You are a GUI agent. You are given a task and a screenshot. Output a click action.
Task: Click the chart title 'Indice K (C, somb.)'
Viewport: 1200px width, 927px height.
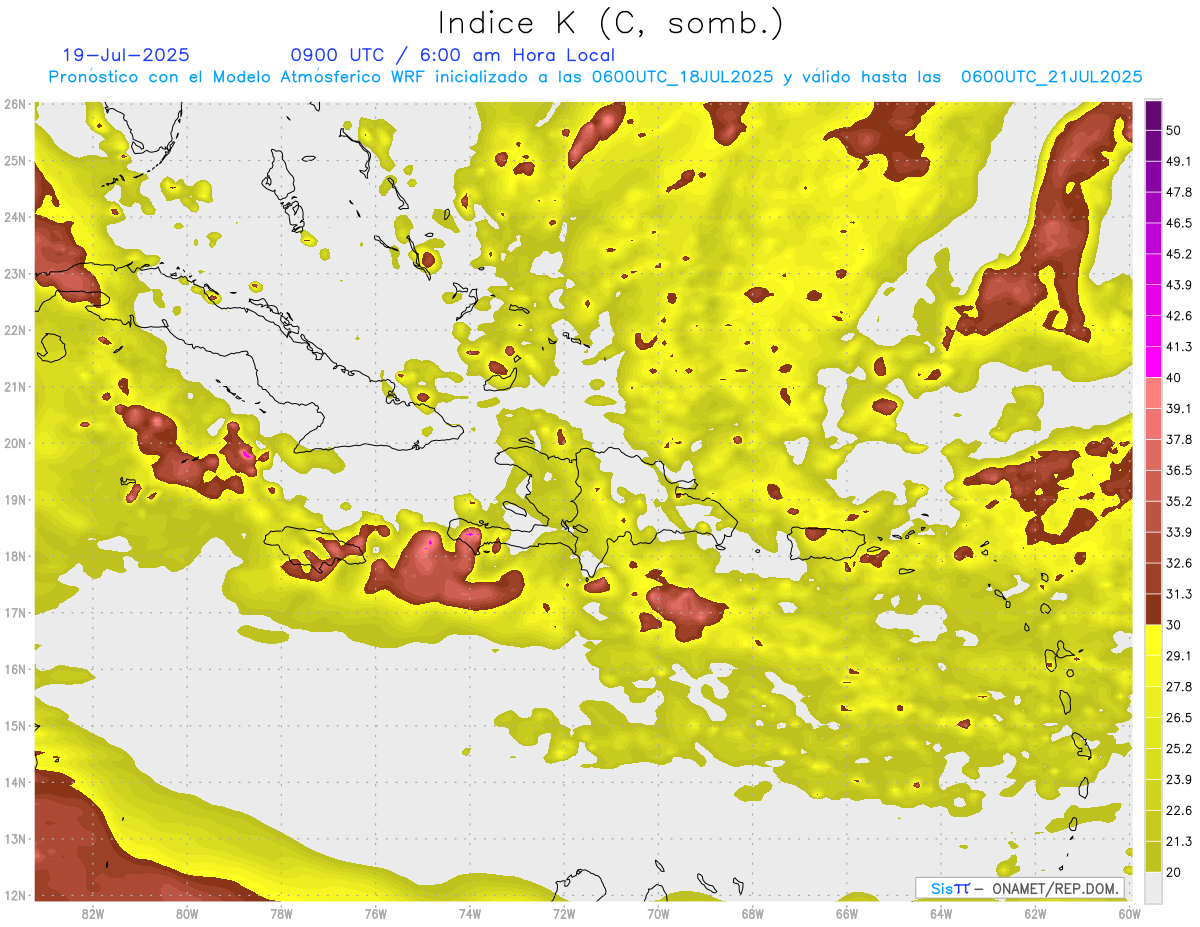coord(611,23)
